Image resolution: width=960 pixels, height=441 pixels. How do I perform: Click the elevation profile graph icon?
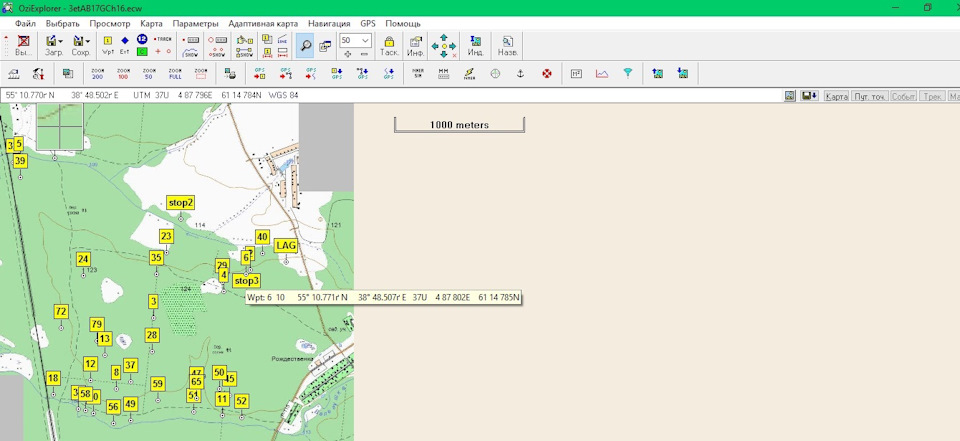click(602, 74)
